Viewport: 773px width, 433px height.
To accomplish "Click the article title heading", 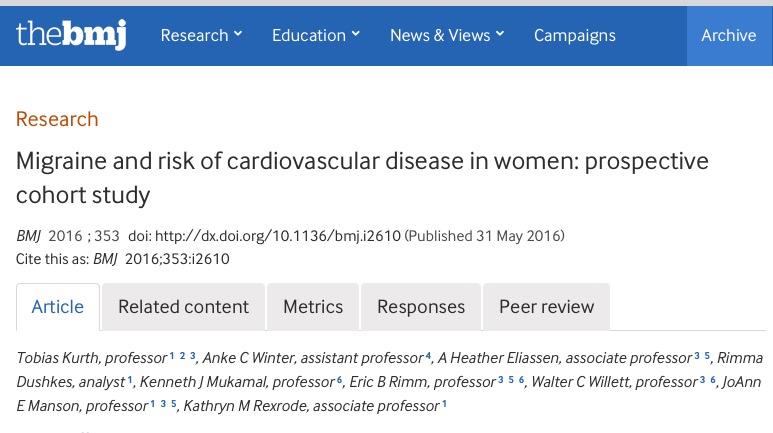I will coord(362,178).
